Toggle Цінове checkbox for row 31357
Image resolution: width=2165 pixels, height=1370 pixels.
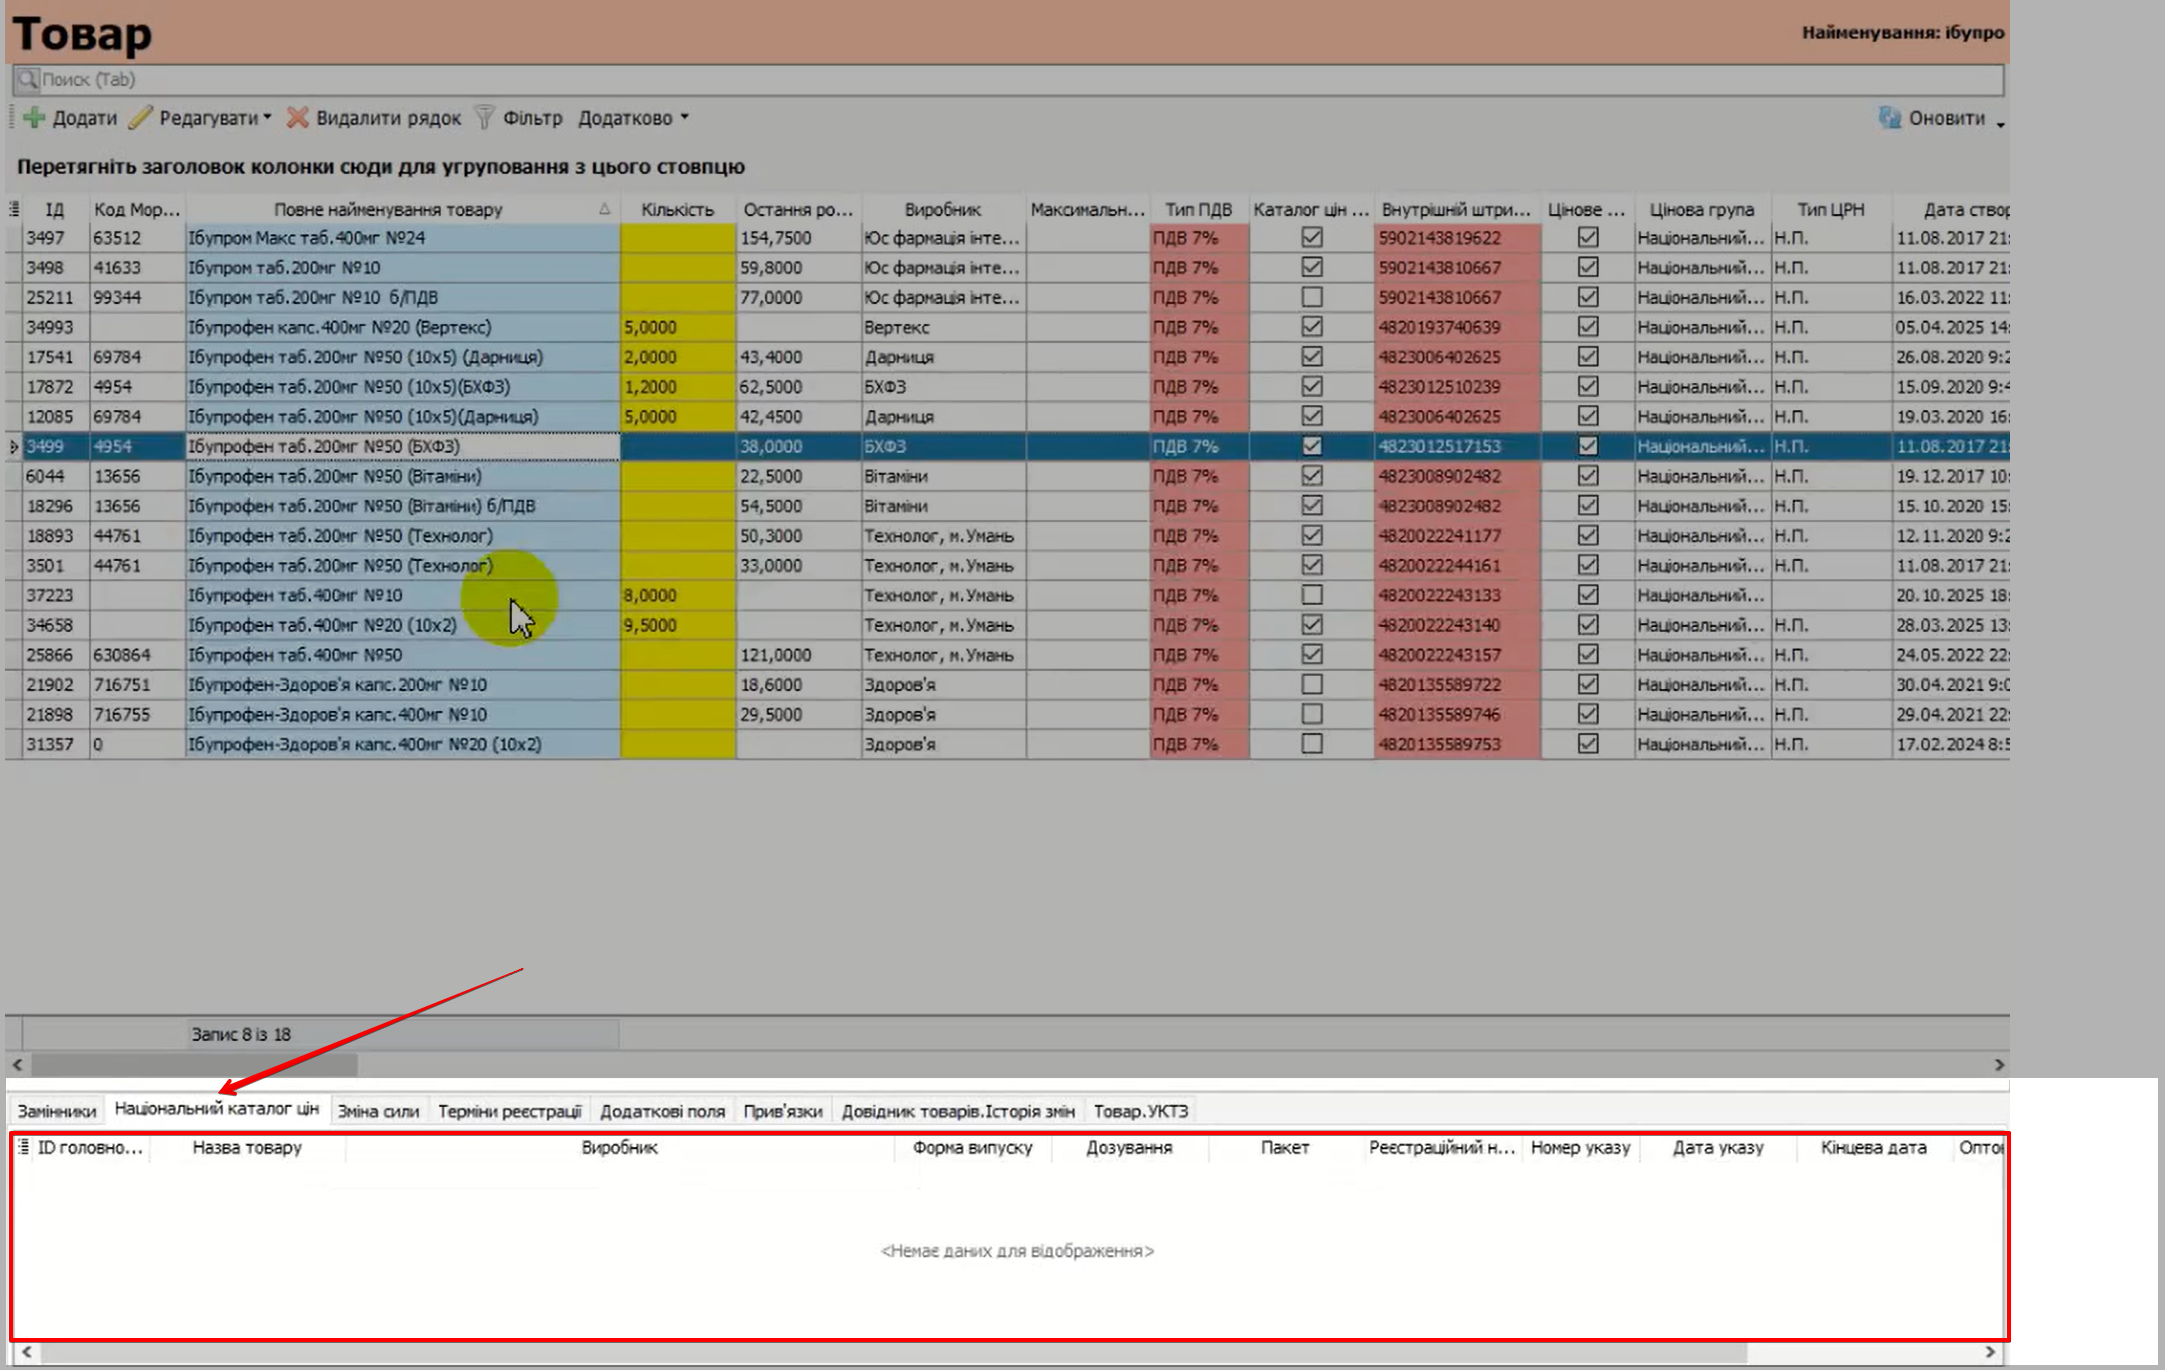point(1587,744)
